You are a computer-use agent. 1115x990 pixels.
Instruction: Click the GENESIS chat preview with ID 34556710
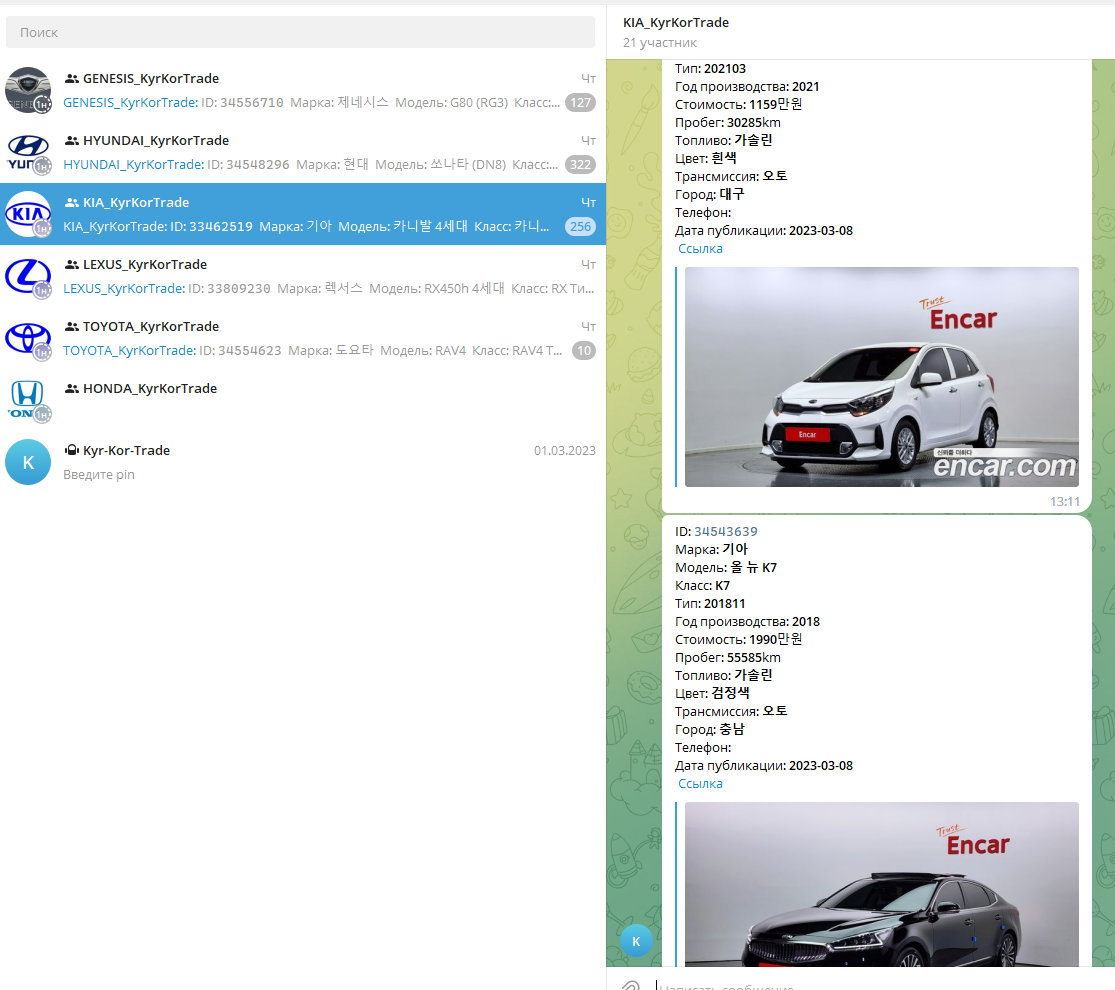[x=311, y=102]
